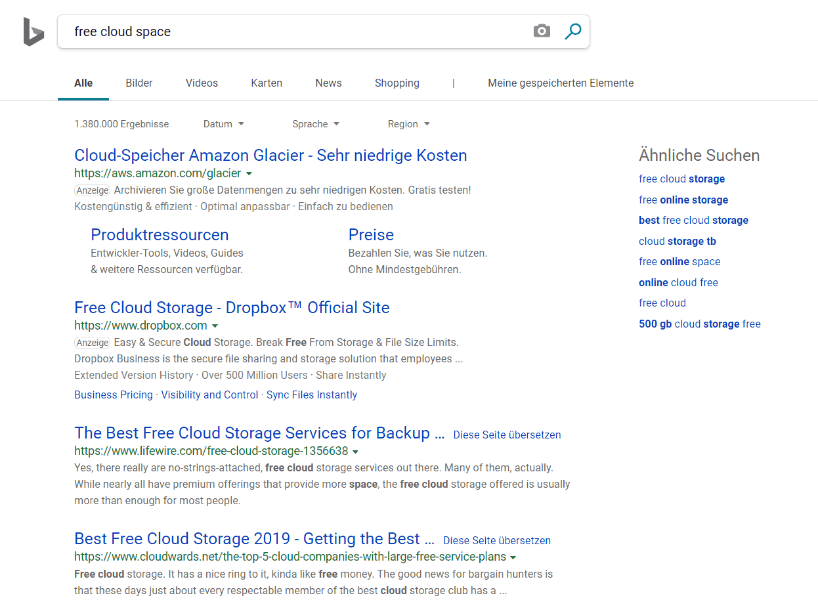Click the '1.380.000 Ergebnisse' count text
This screenshot has height=600, width=818.
122,124
